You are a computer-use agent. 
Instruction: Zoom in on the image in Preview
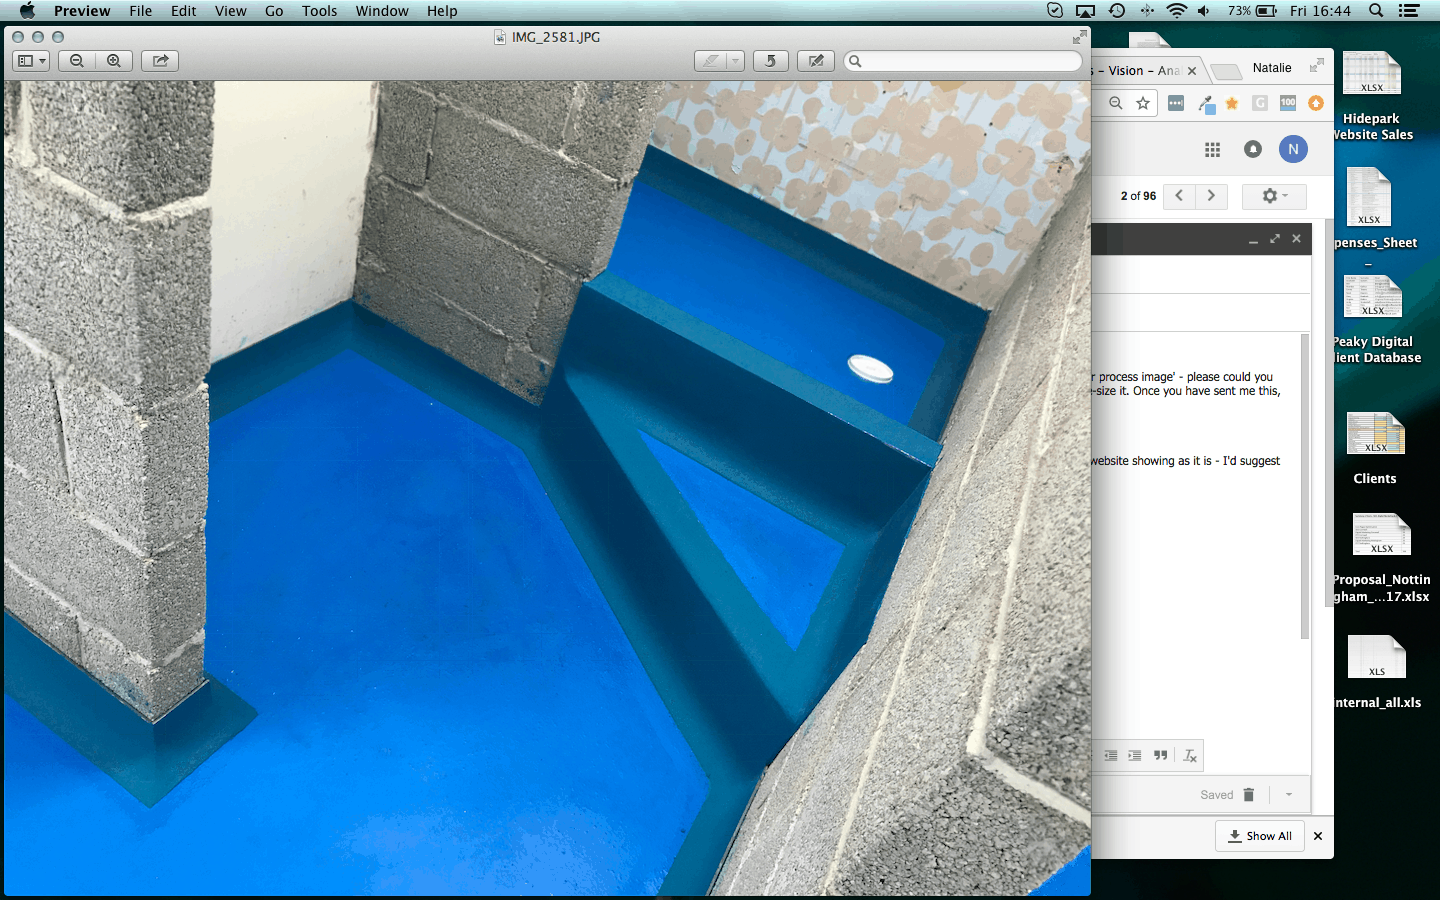coord(114,61)
